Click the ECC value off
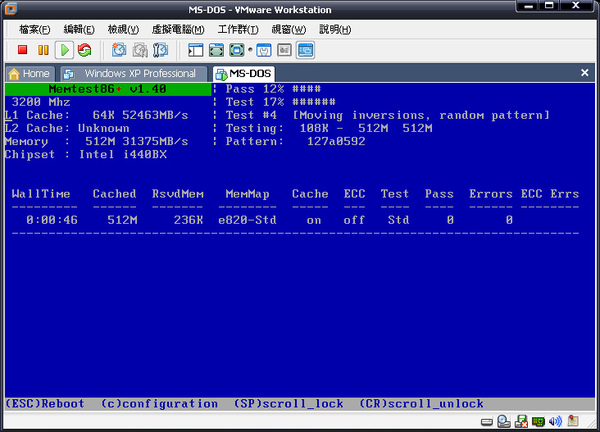Image resolution: width=600 pixels, height=432 pixels. click(x=354, y=220)
